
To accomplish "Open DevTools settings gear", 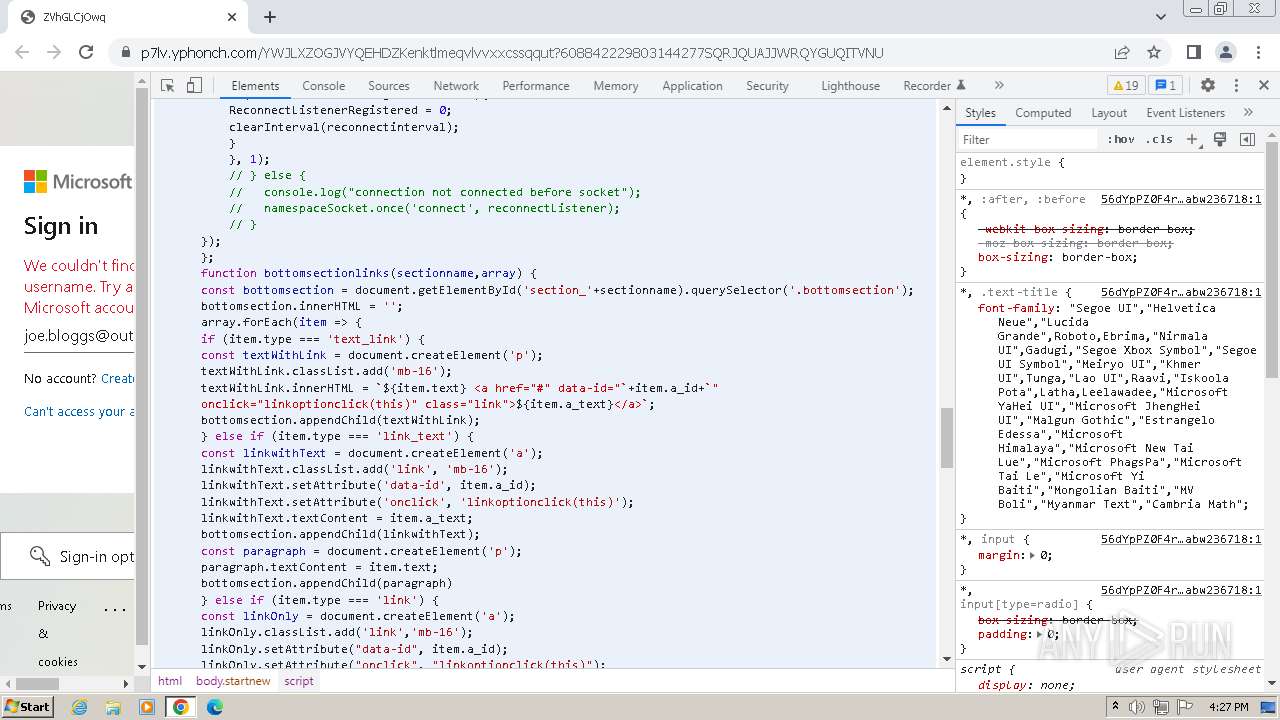I will (x=1208, y=86).
